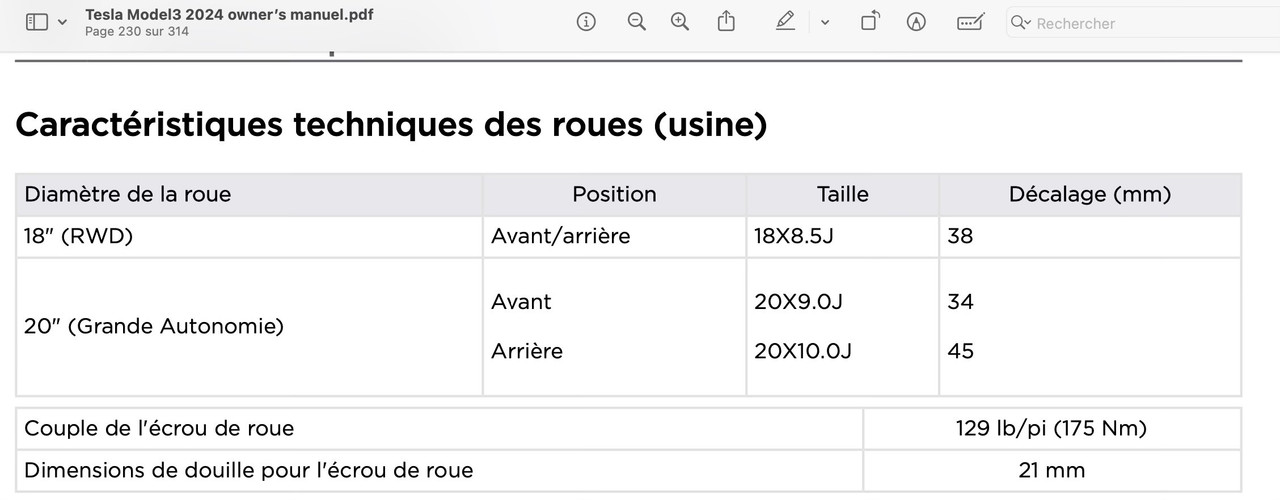This screenshot has width=1280, height=500.
Task: Click the Page 230 sur 314 indicator
Action: pyautogui.click(x=137, y=31)
